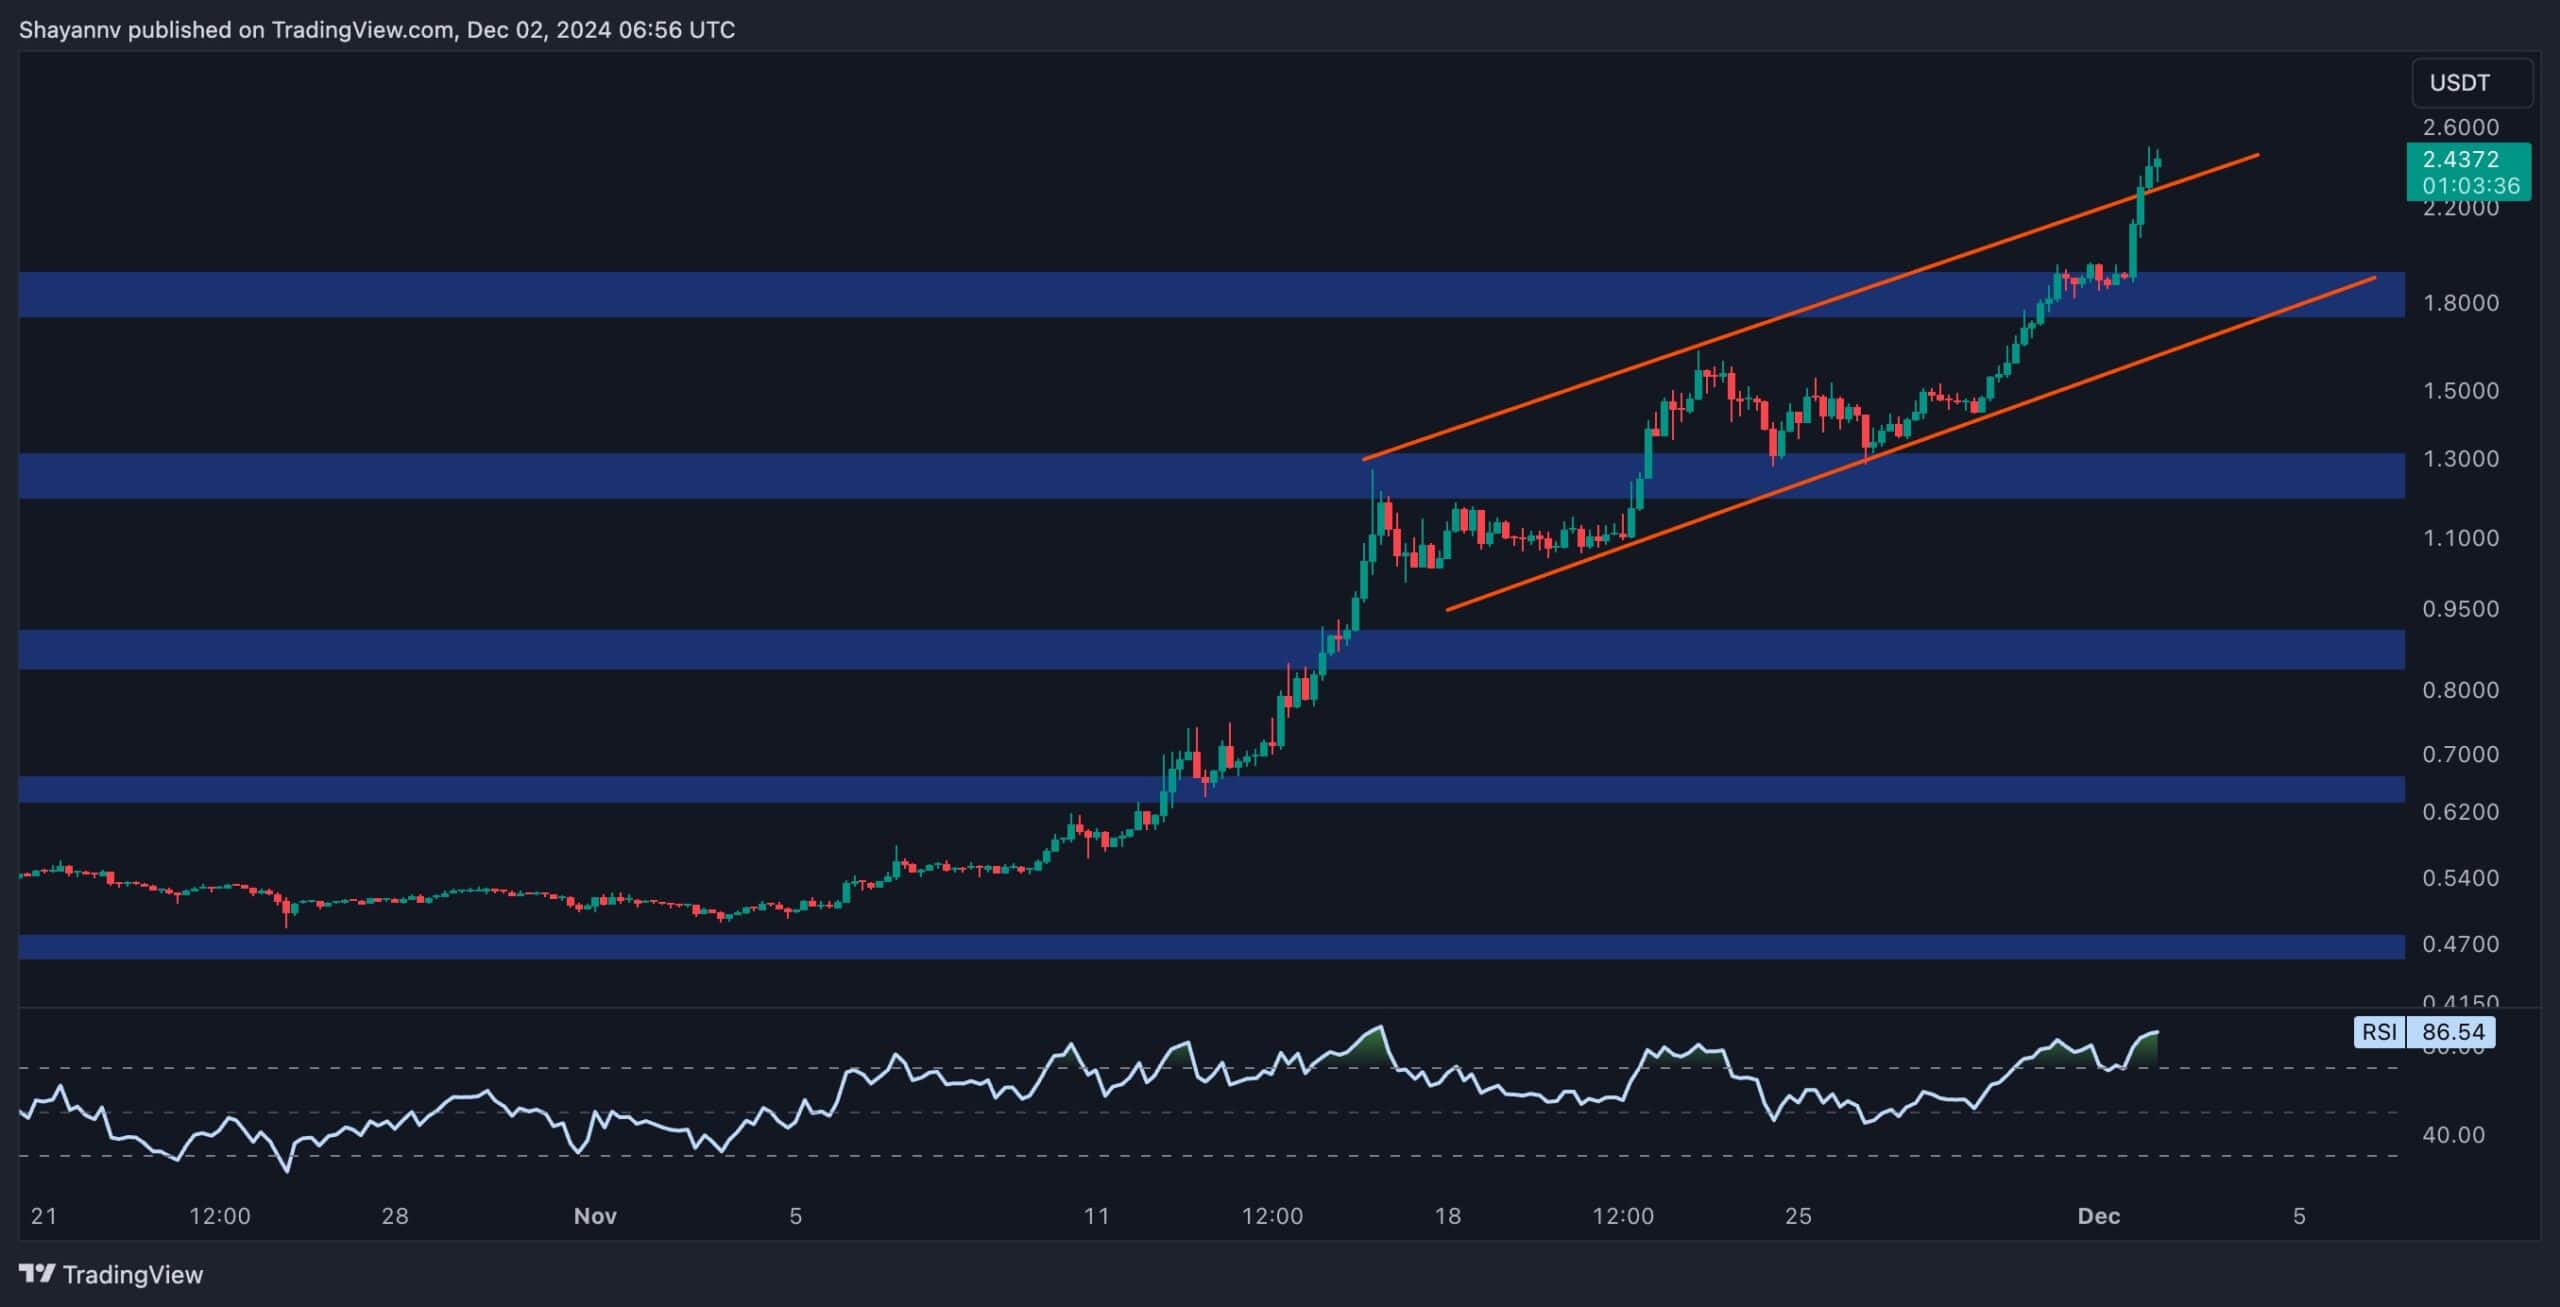This screenshot has width=2560, height=1307.
Task: Select the 2.6000 price axis label
Action: (2460, 127)
